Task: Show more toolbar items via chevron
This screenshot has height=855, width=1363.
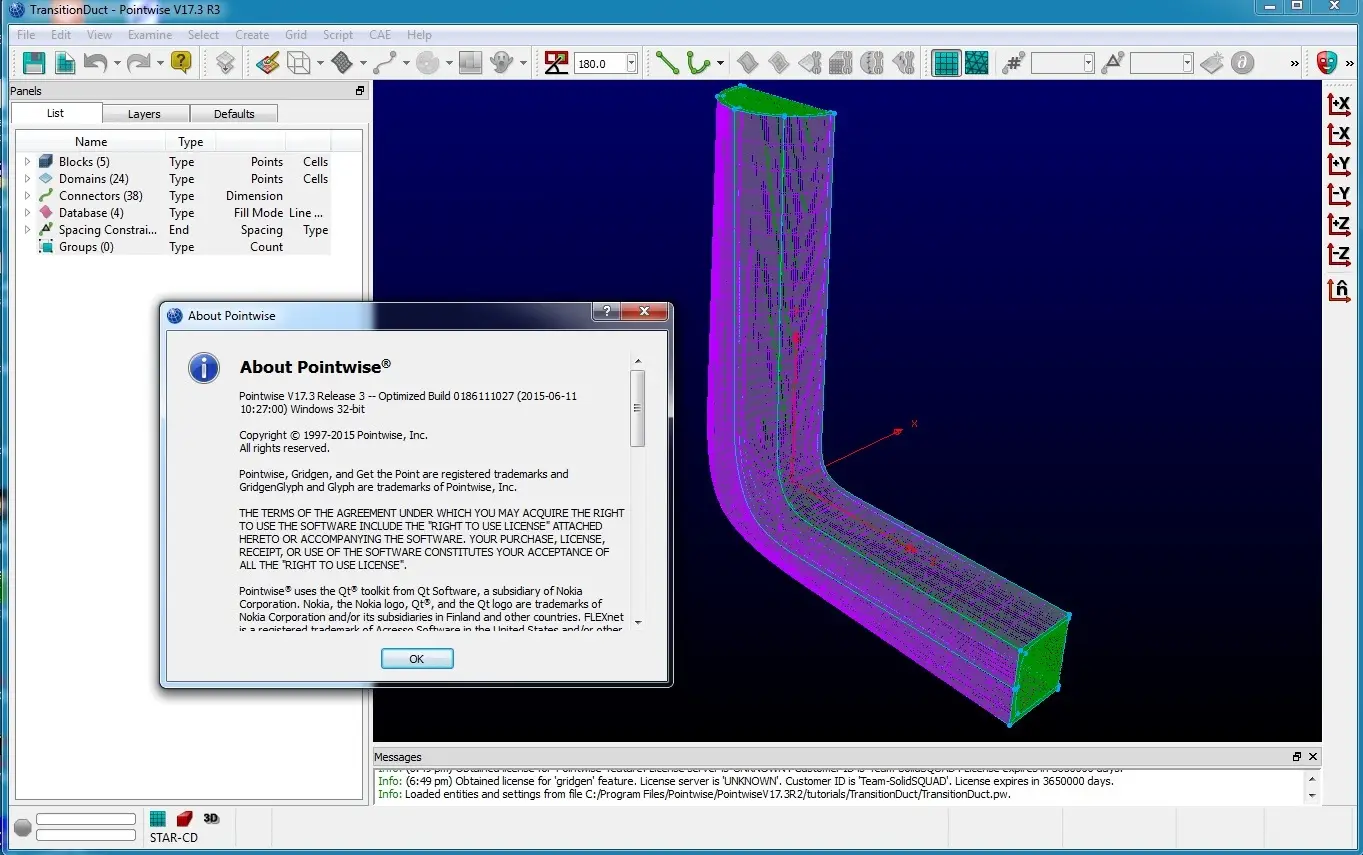Action: [1294, 63]
